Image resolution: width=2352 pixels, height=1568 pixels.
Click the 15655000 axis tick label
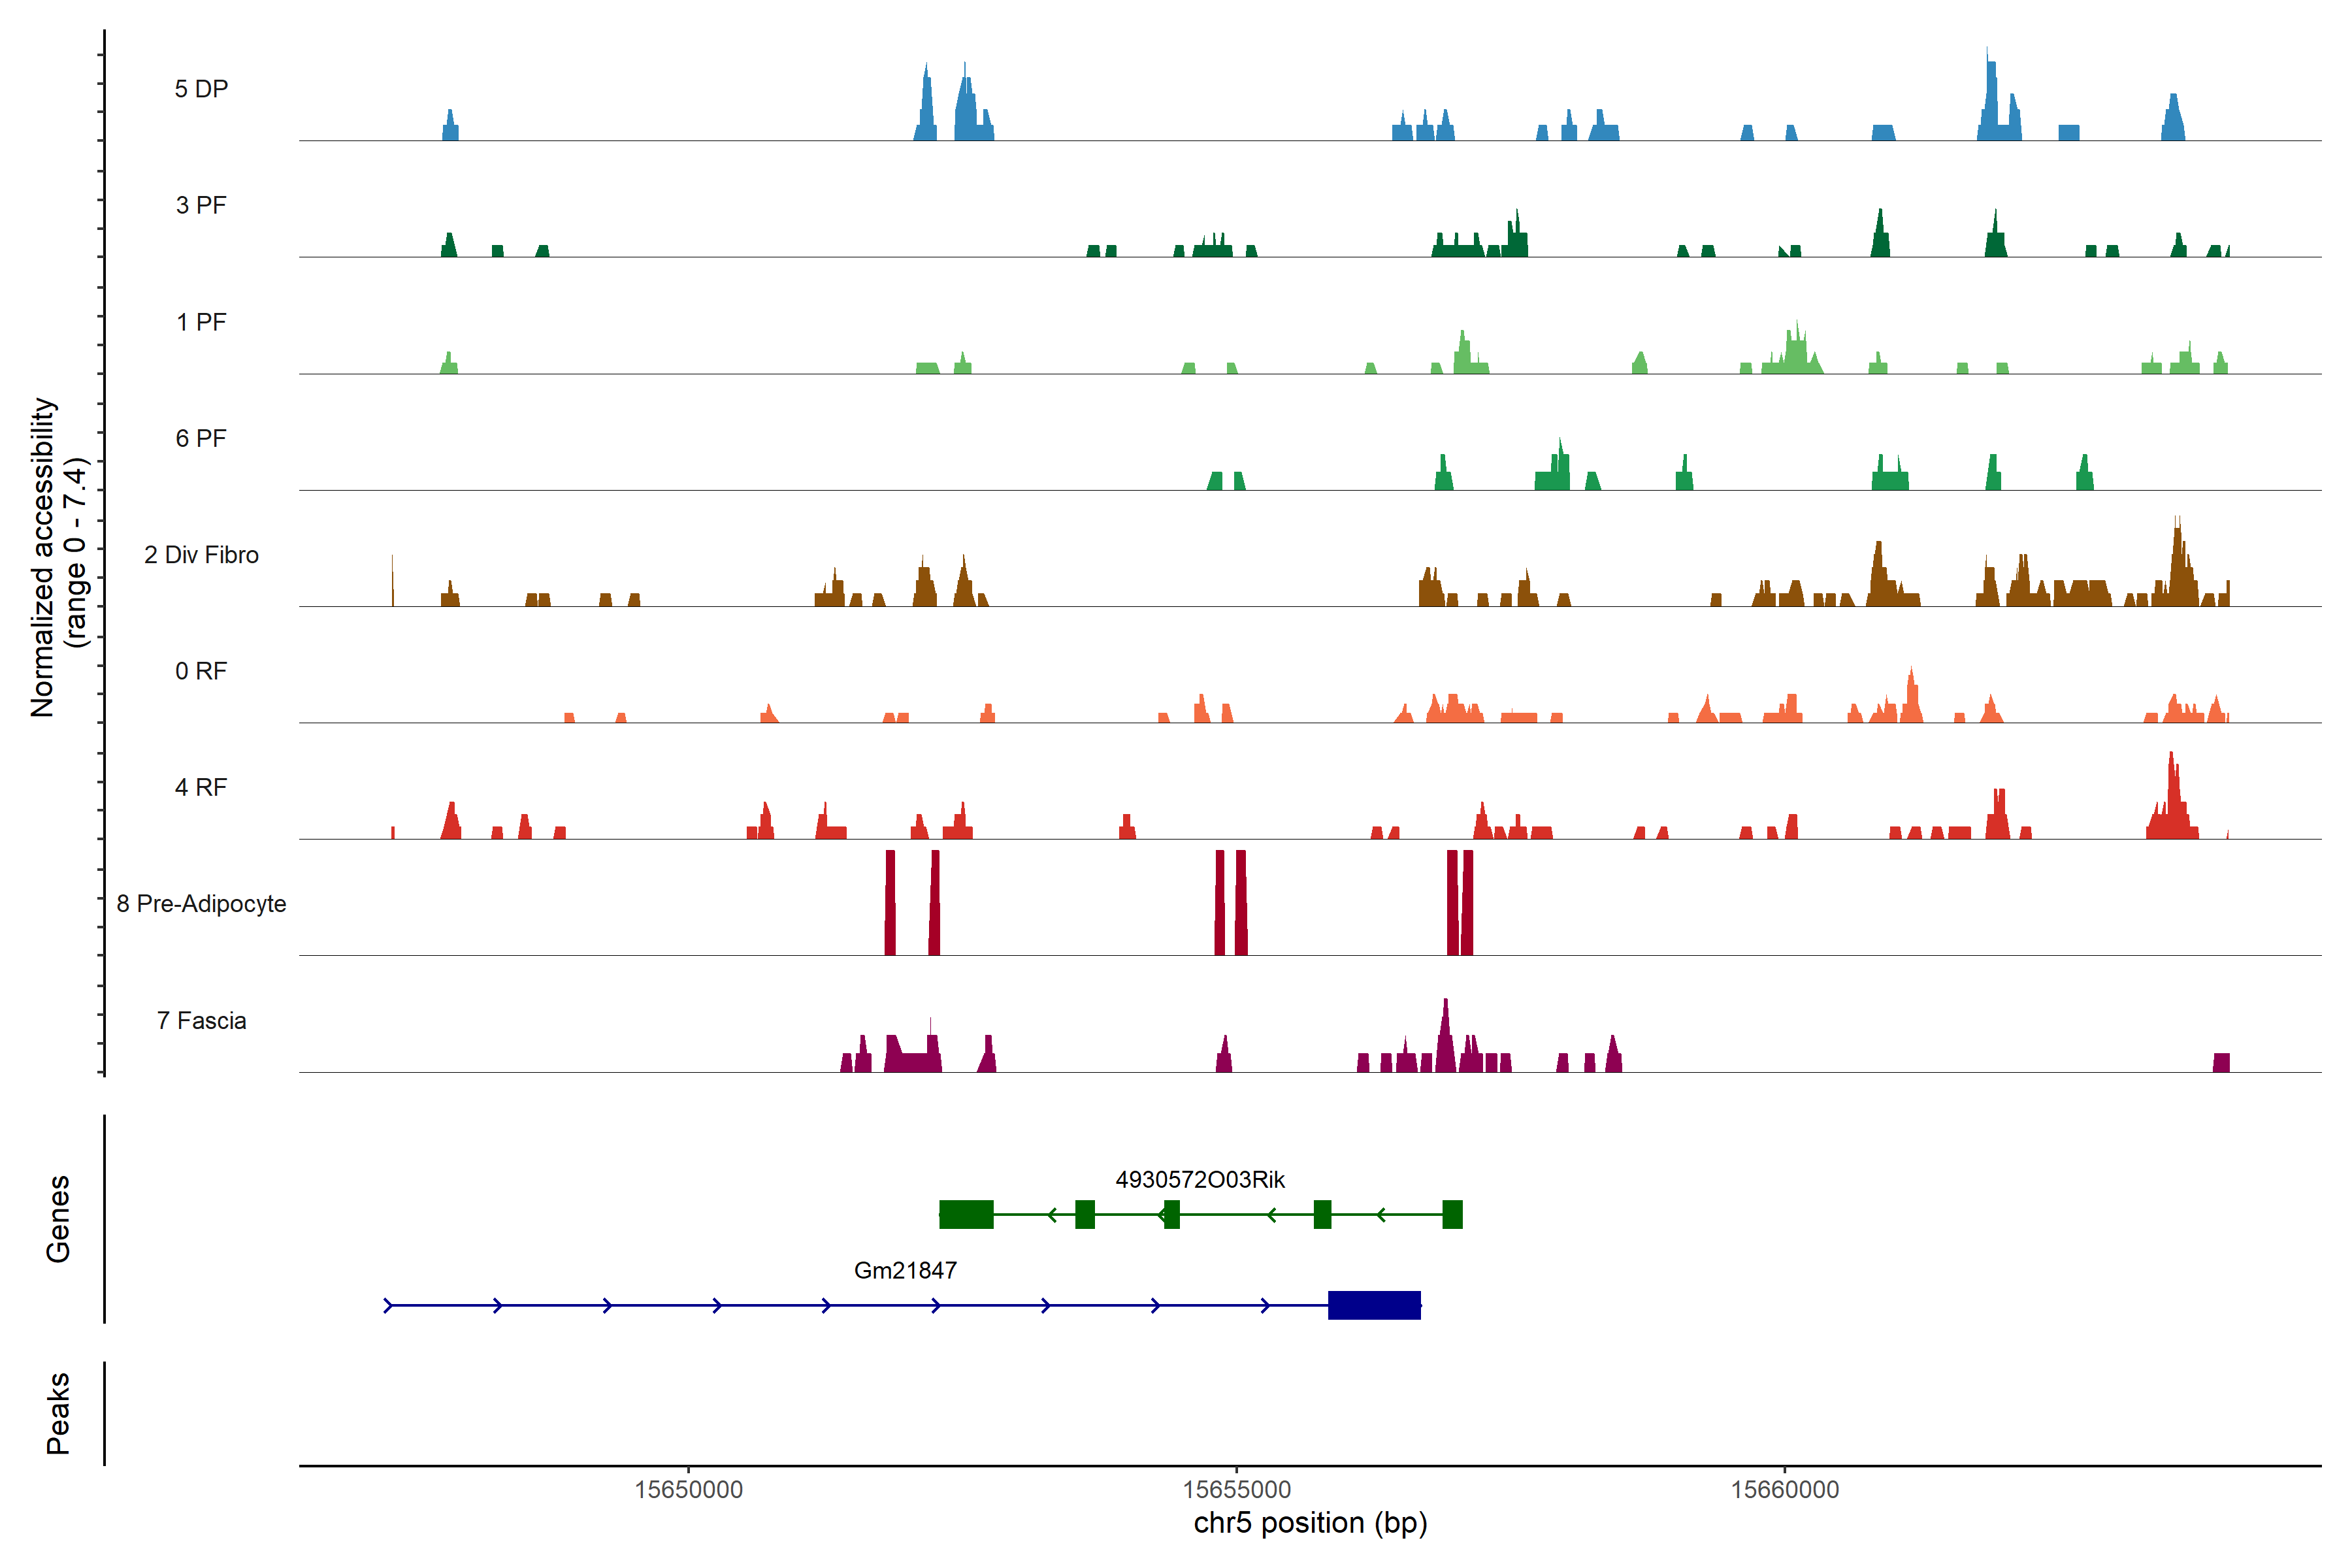pos(1237,1489)
